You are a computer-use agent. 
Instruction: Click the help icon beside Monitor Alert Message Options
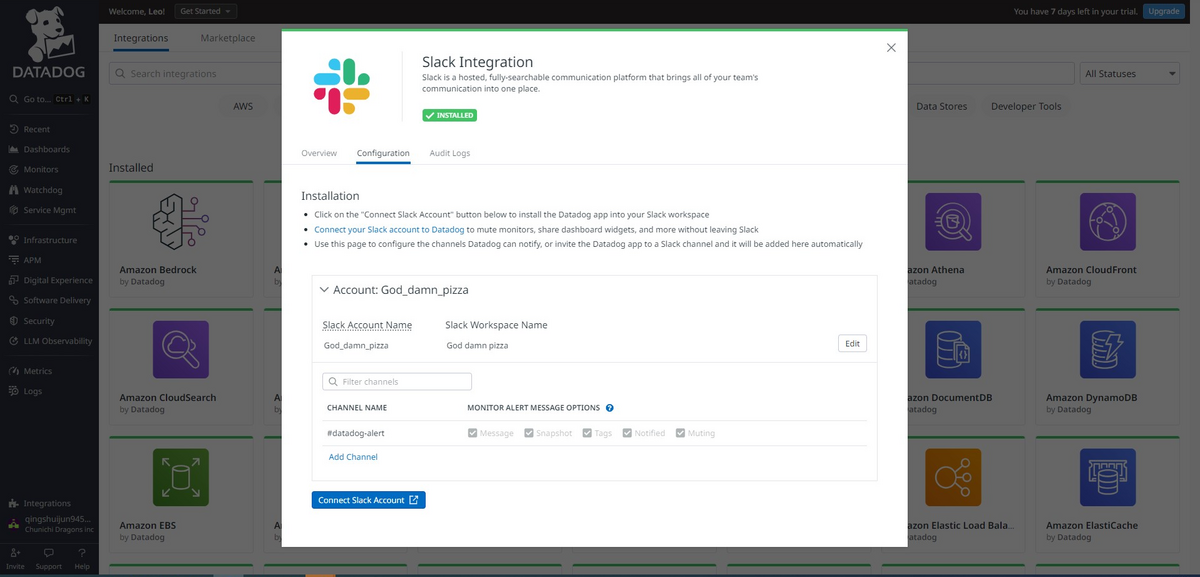coord(609,408)
